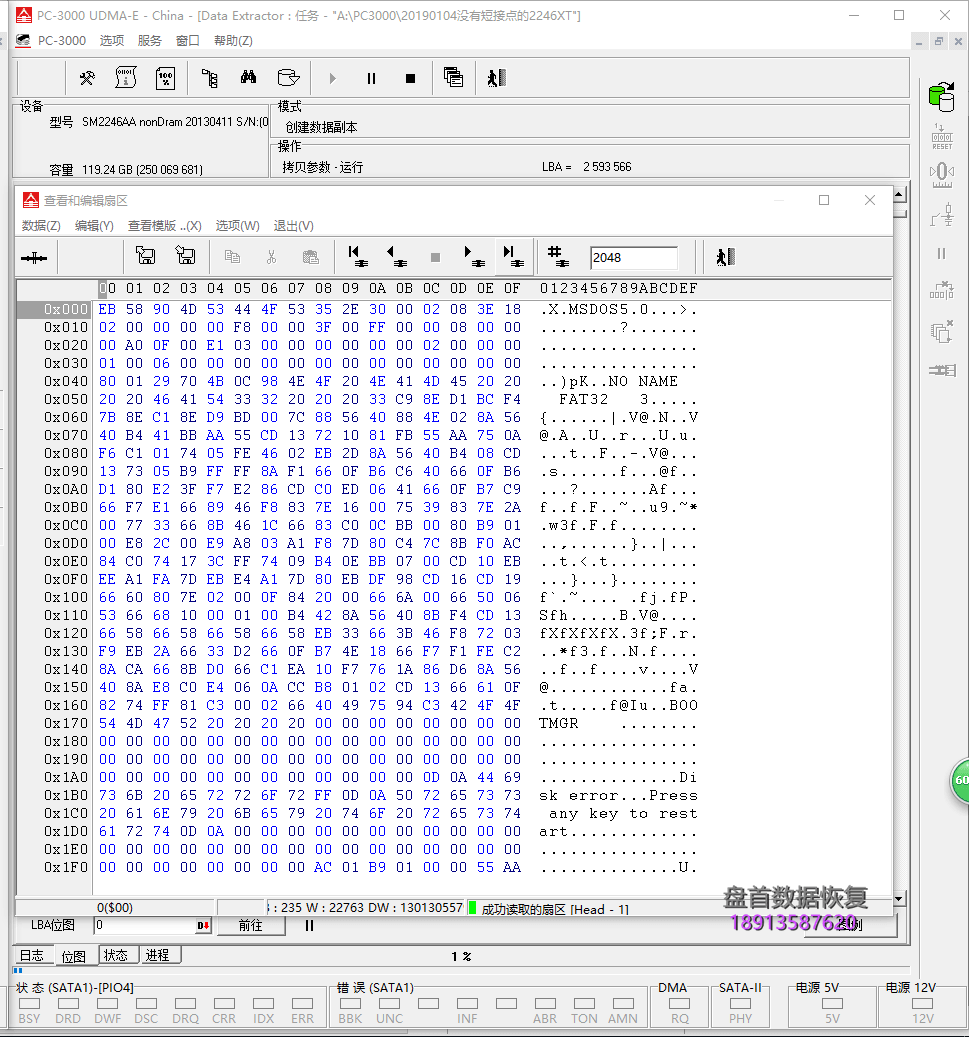Maximize the sector editor window
This screenshot has height=1037, width=969.
tap(824, 200)
